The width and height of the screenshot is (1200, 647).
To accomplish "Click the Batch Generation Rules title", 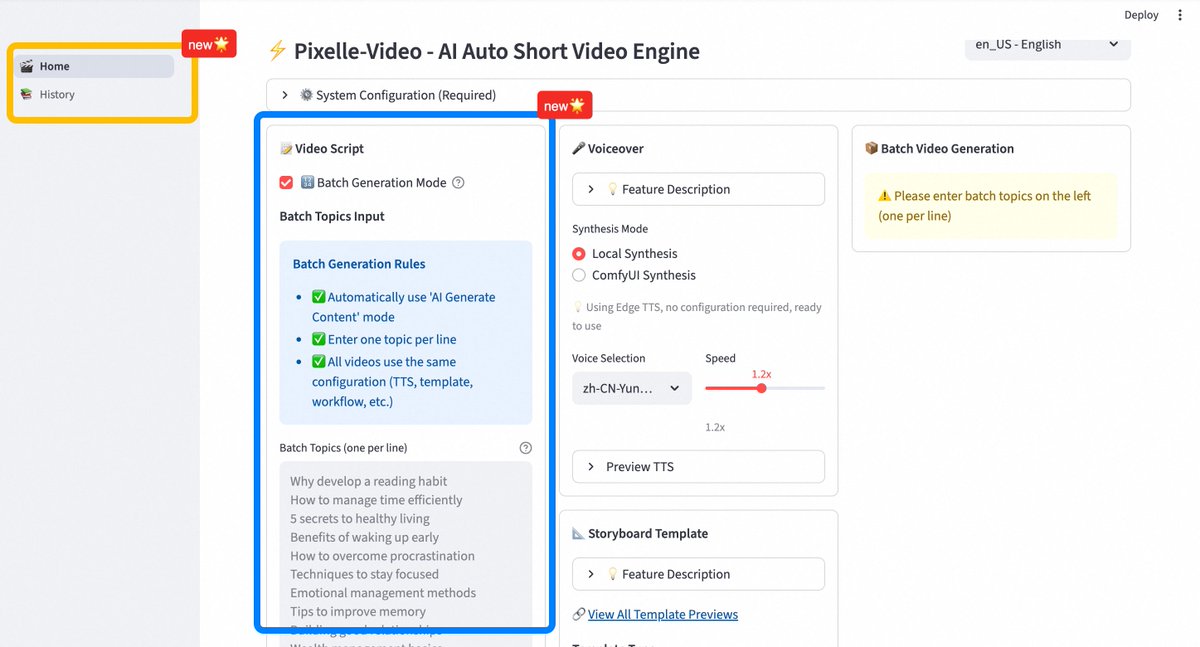I will (359, 264).
